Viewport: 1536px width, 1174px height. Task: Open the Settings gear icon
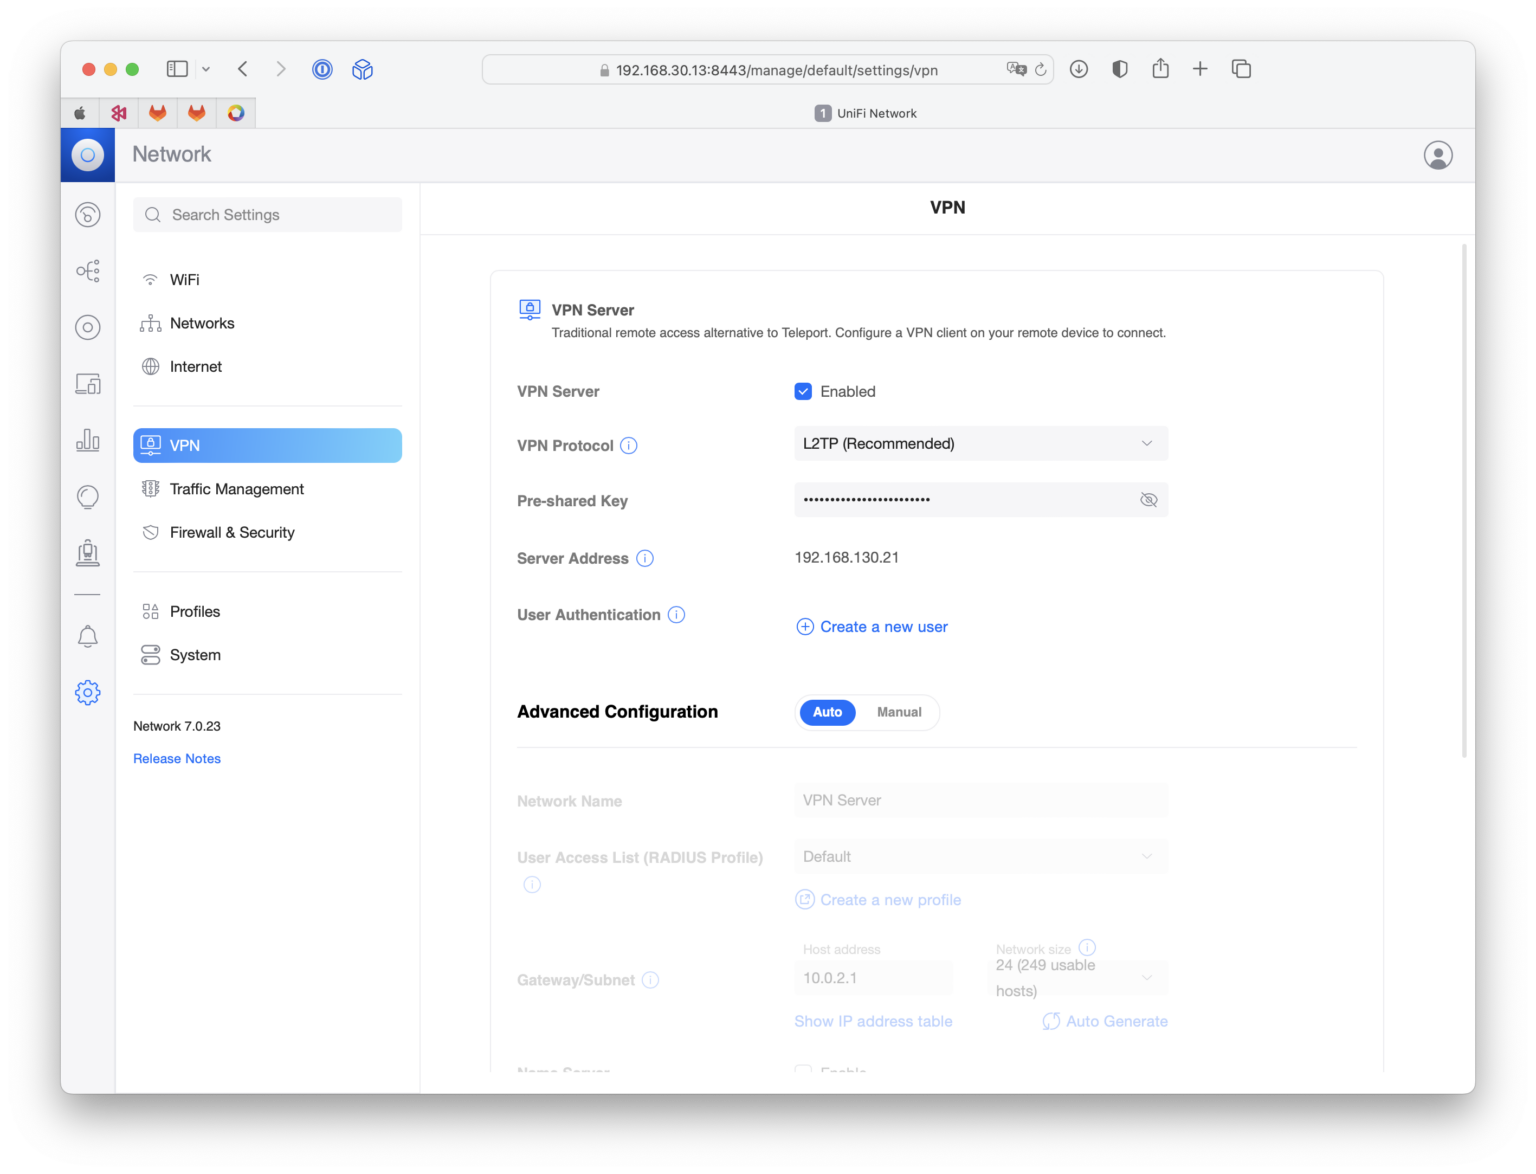(88, 692)
